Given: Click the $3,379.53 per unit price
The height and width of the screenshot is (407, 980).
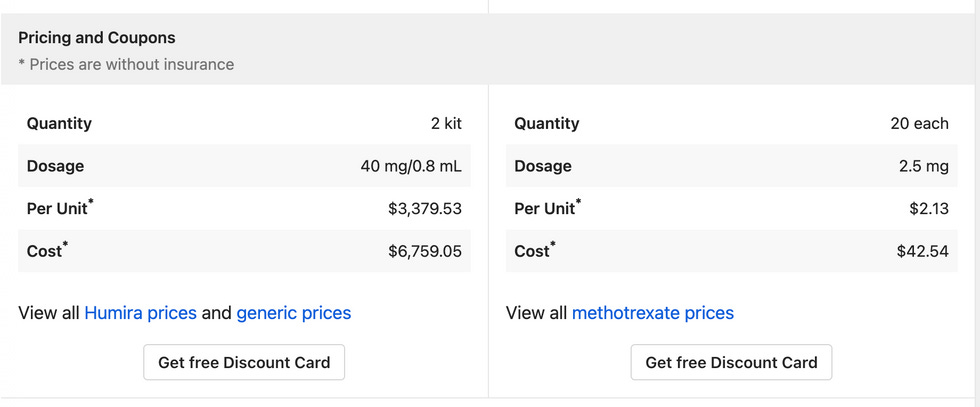Looking at the screenshot, I should tap(425, 209).
